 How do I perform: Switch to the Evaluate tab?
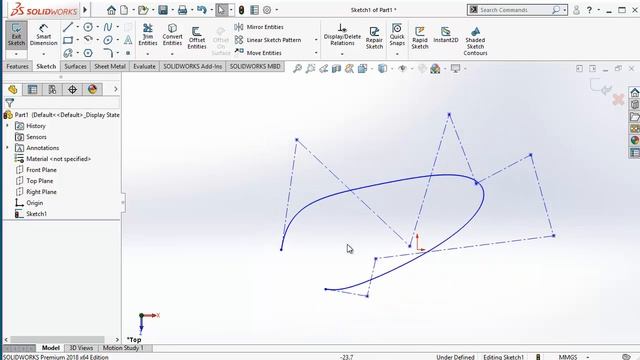pos(144,66)
